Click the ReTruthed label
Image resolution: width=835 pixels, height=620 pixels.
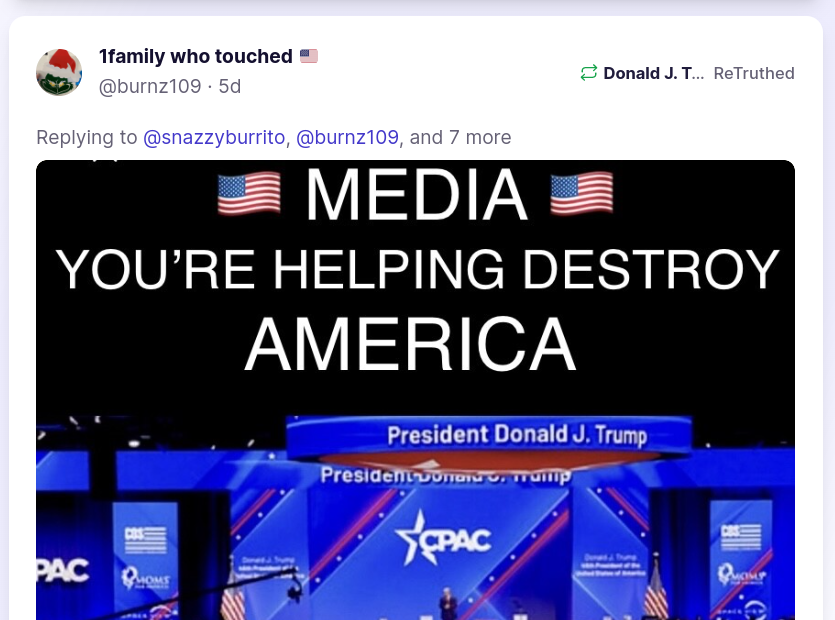754,73
